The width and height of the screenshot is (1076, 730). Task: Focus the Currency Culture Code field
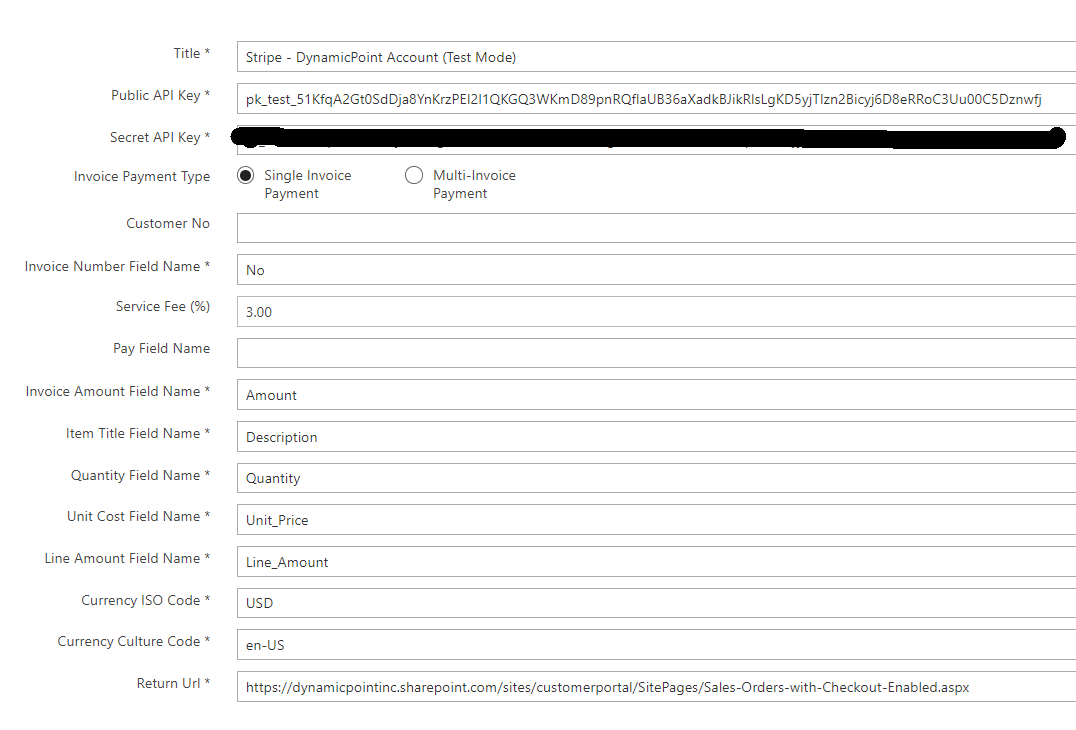coord(656,644)
